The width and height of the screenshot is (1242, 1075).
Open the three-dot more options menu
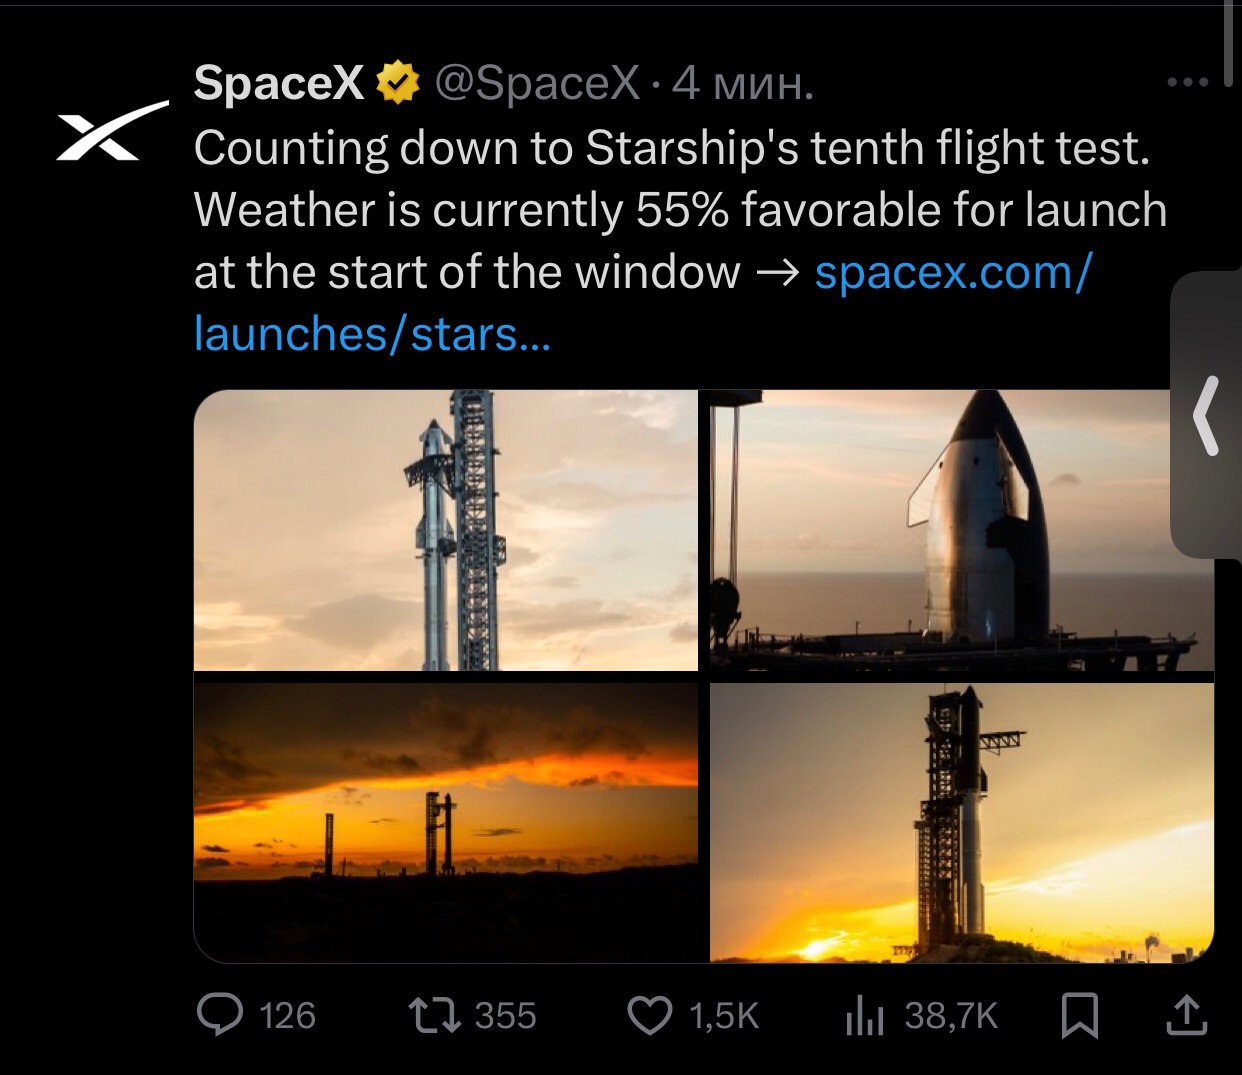[1187, 82]
